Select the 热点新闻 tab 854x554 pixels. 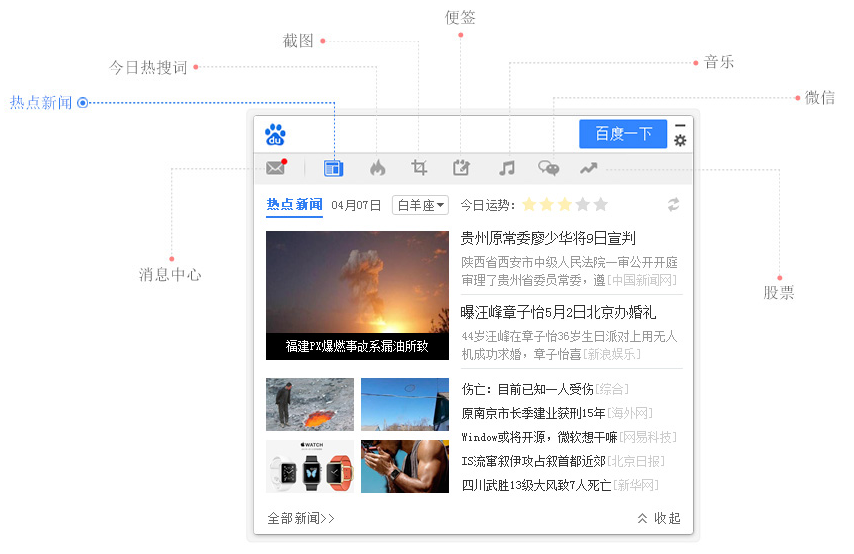tap(294, 205)
